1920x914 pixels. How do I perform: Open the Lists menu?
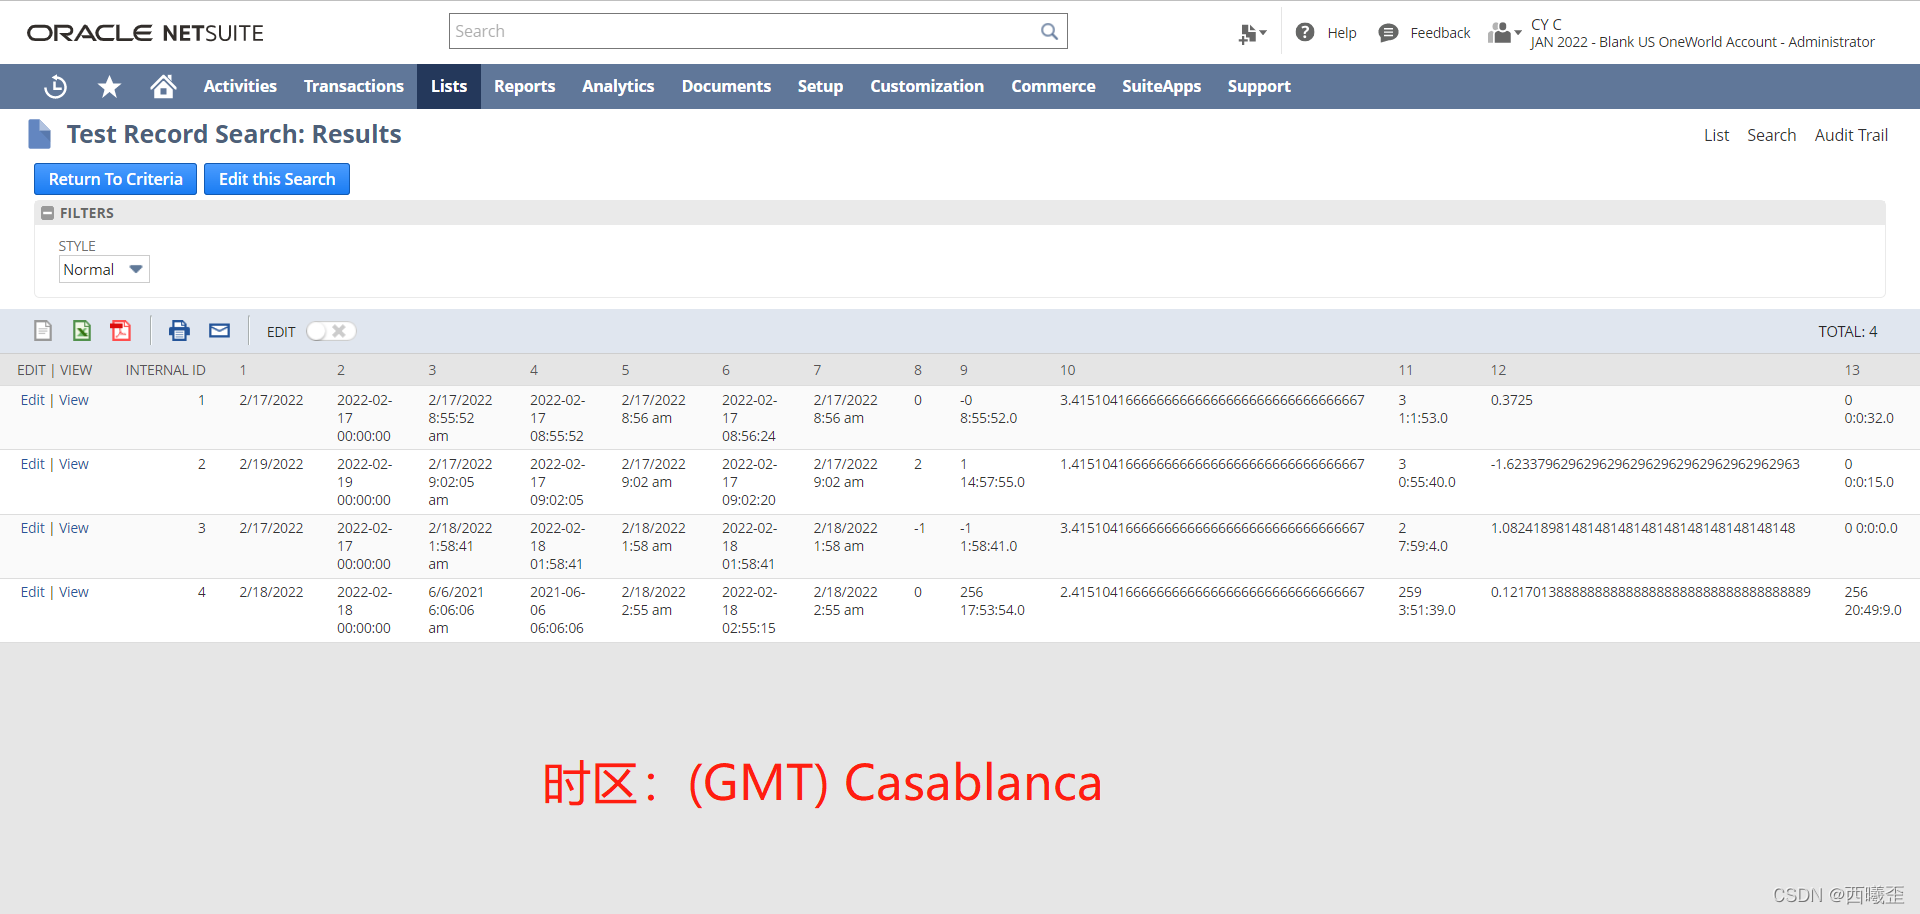point(449,86)
